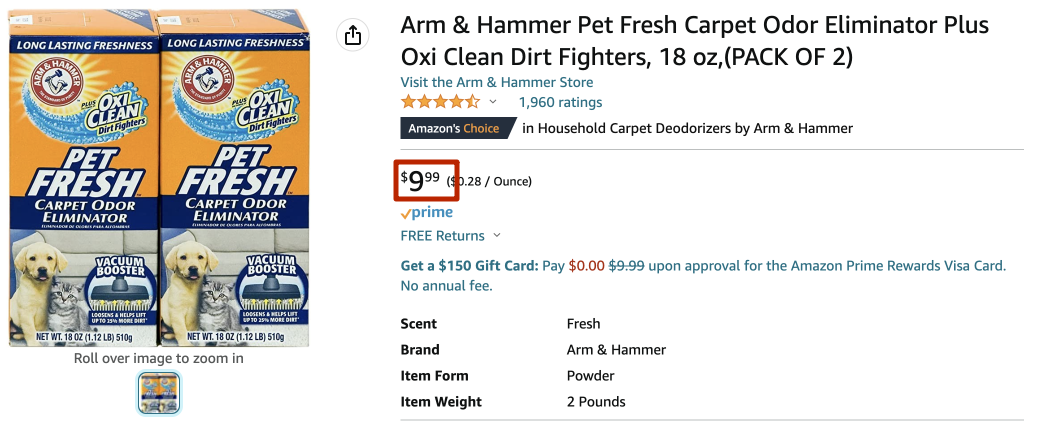This screenshot has height=433, width=1049.
Task: Click the $9.99 price in red box
Action: [421, 181]
